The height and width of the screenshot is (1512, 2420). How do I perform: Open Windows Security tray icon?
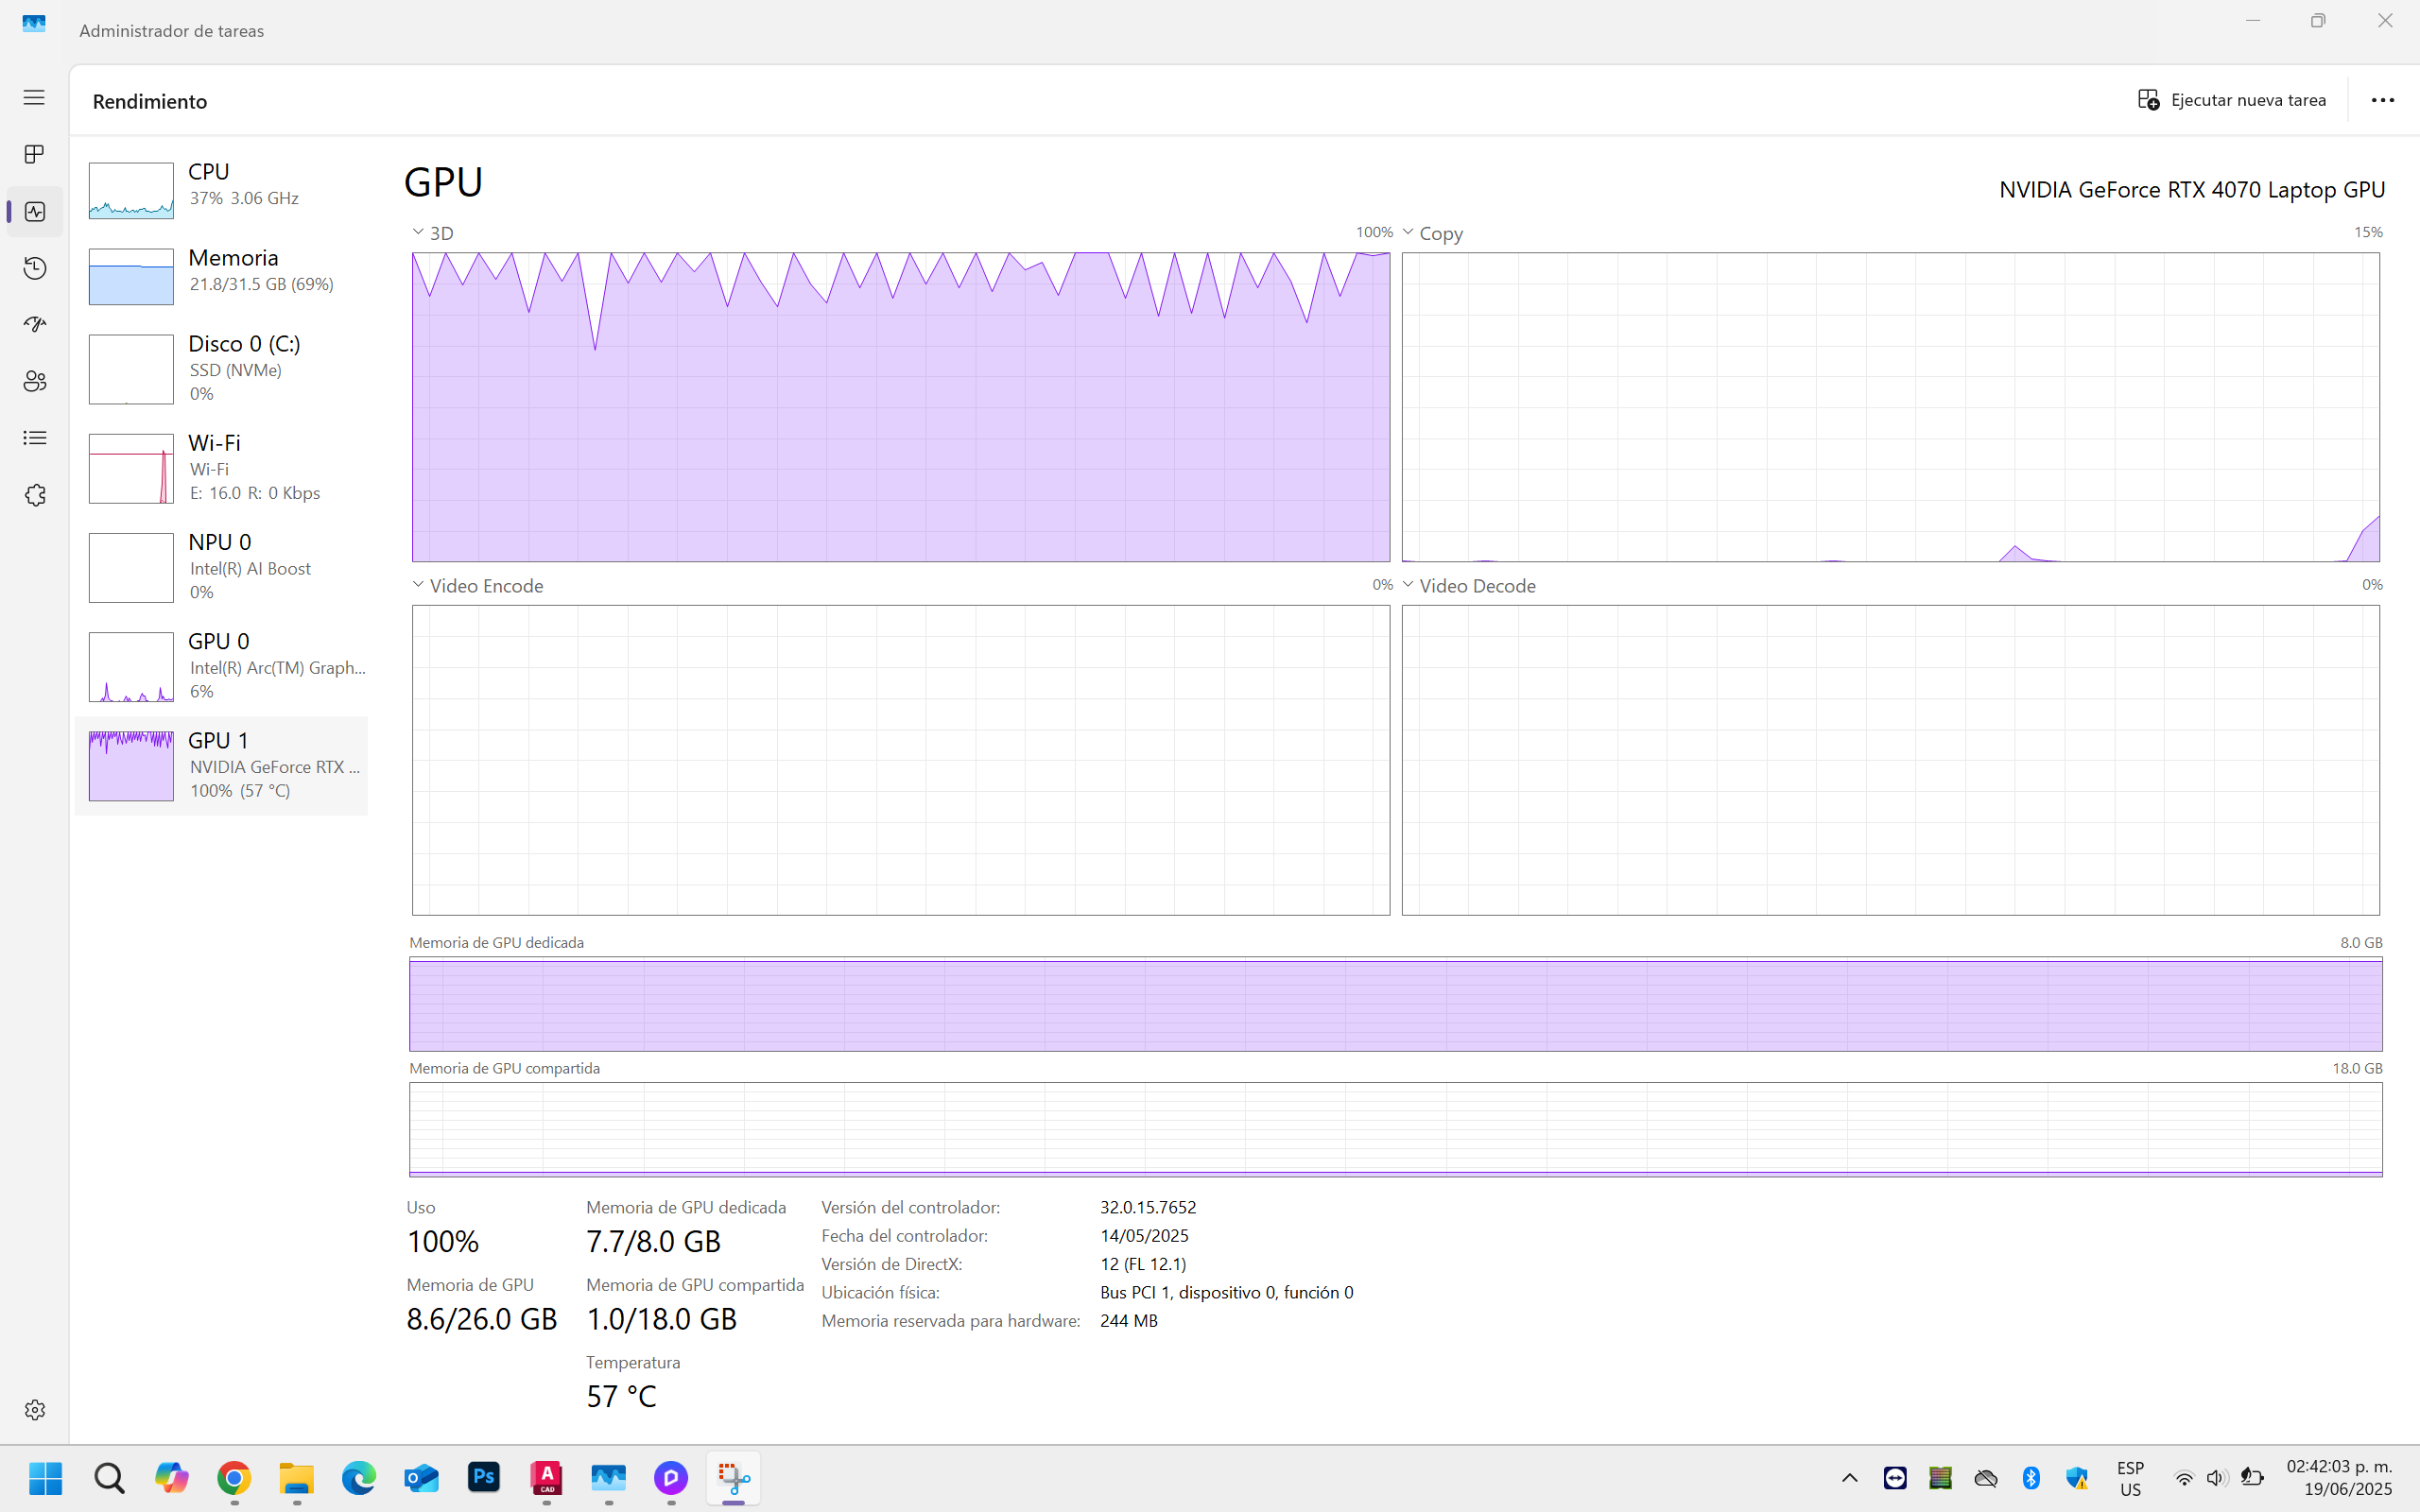[x=2077, y=1478]
